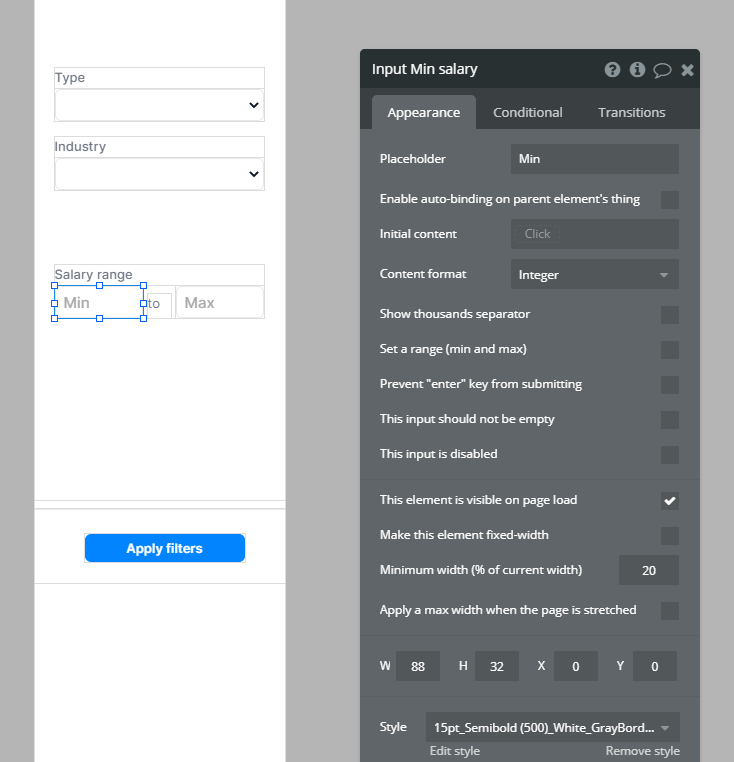Enable Set a range (min and max)
This screenshot has height=762, width=734.
pos(669,349)
